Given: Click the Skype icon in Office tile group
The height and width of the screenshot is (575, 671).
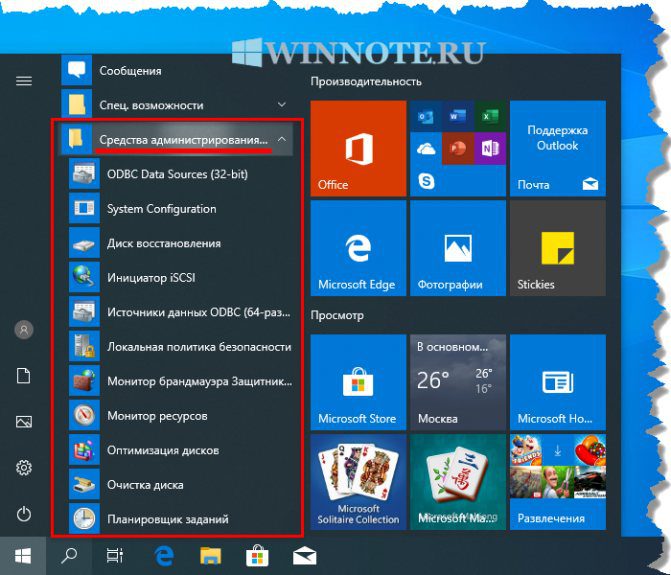Looking at the screenshot, I should 426,181.
